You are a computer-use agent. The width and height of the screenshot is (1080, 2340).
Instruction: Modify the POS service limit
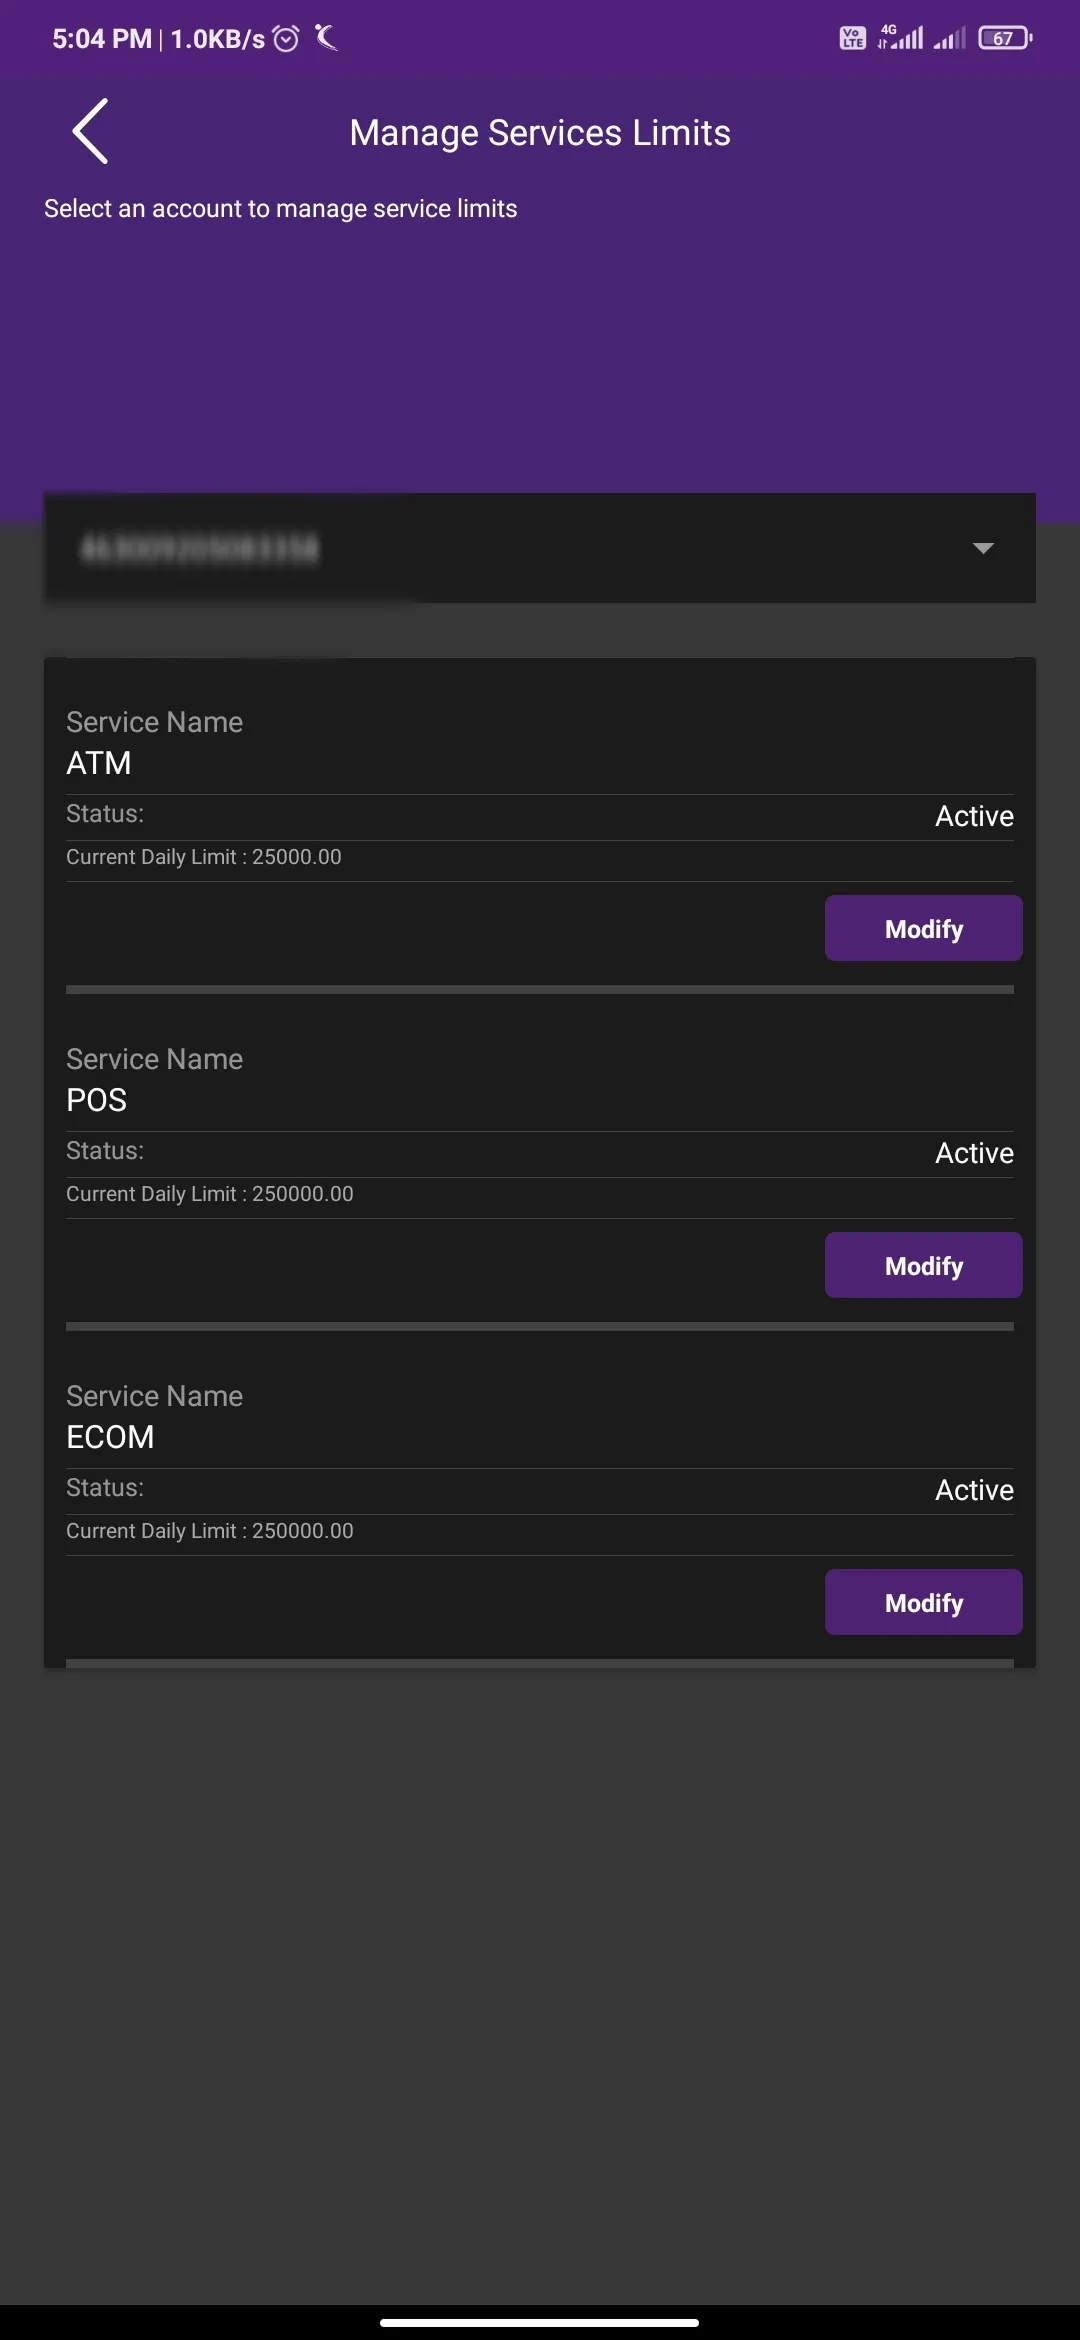click(923, 1265)
